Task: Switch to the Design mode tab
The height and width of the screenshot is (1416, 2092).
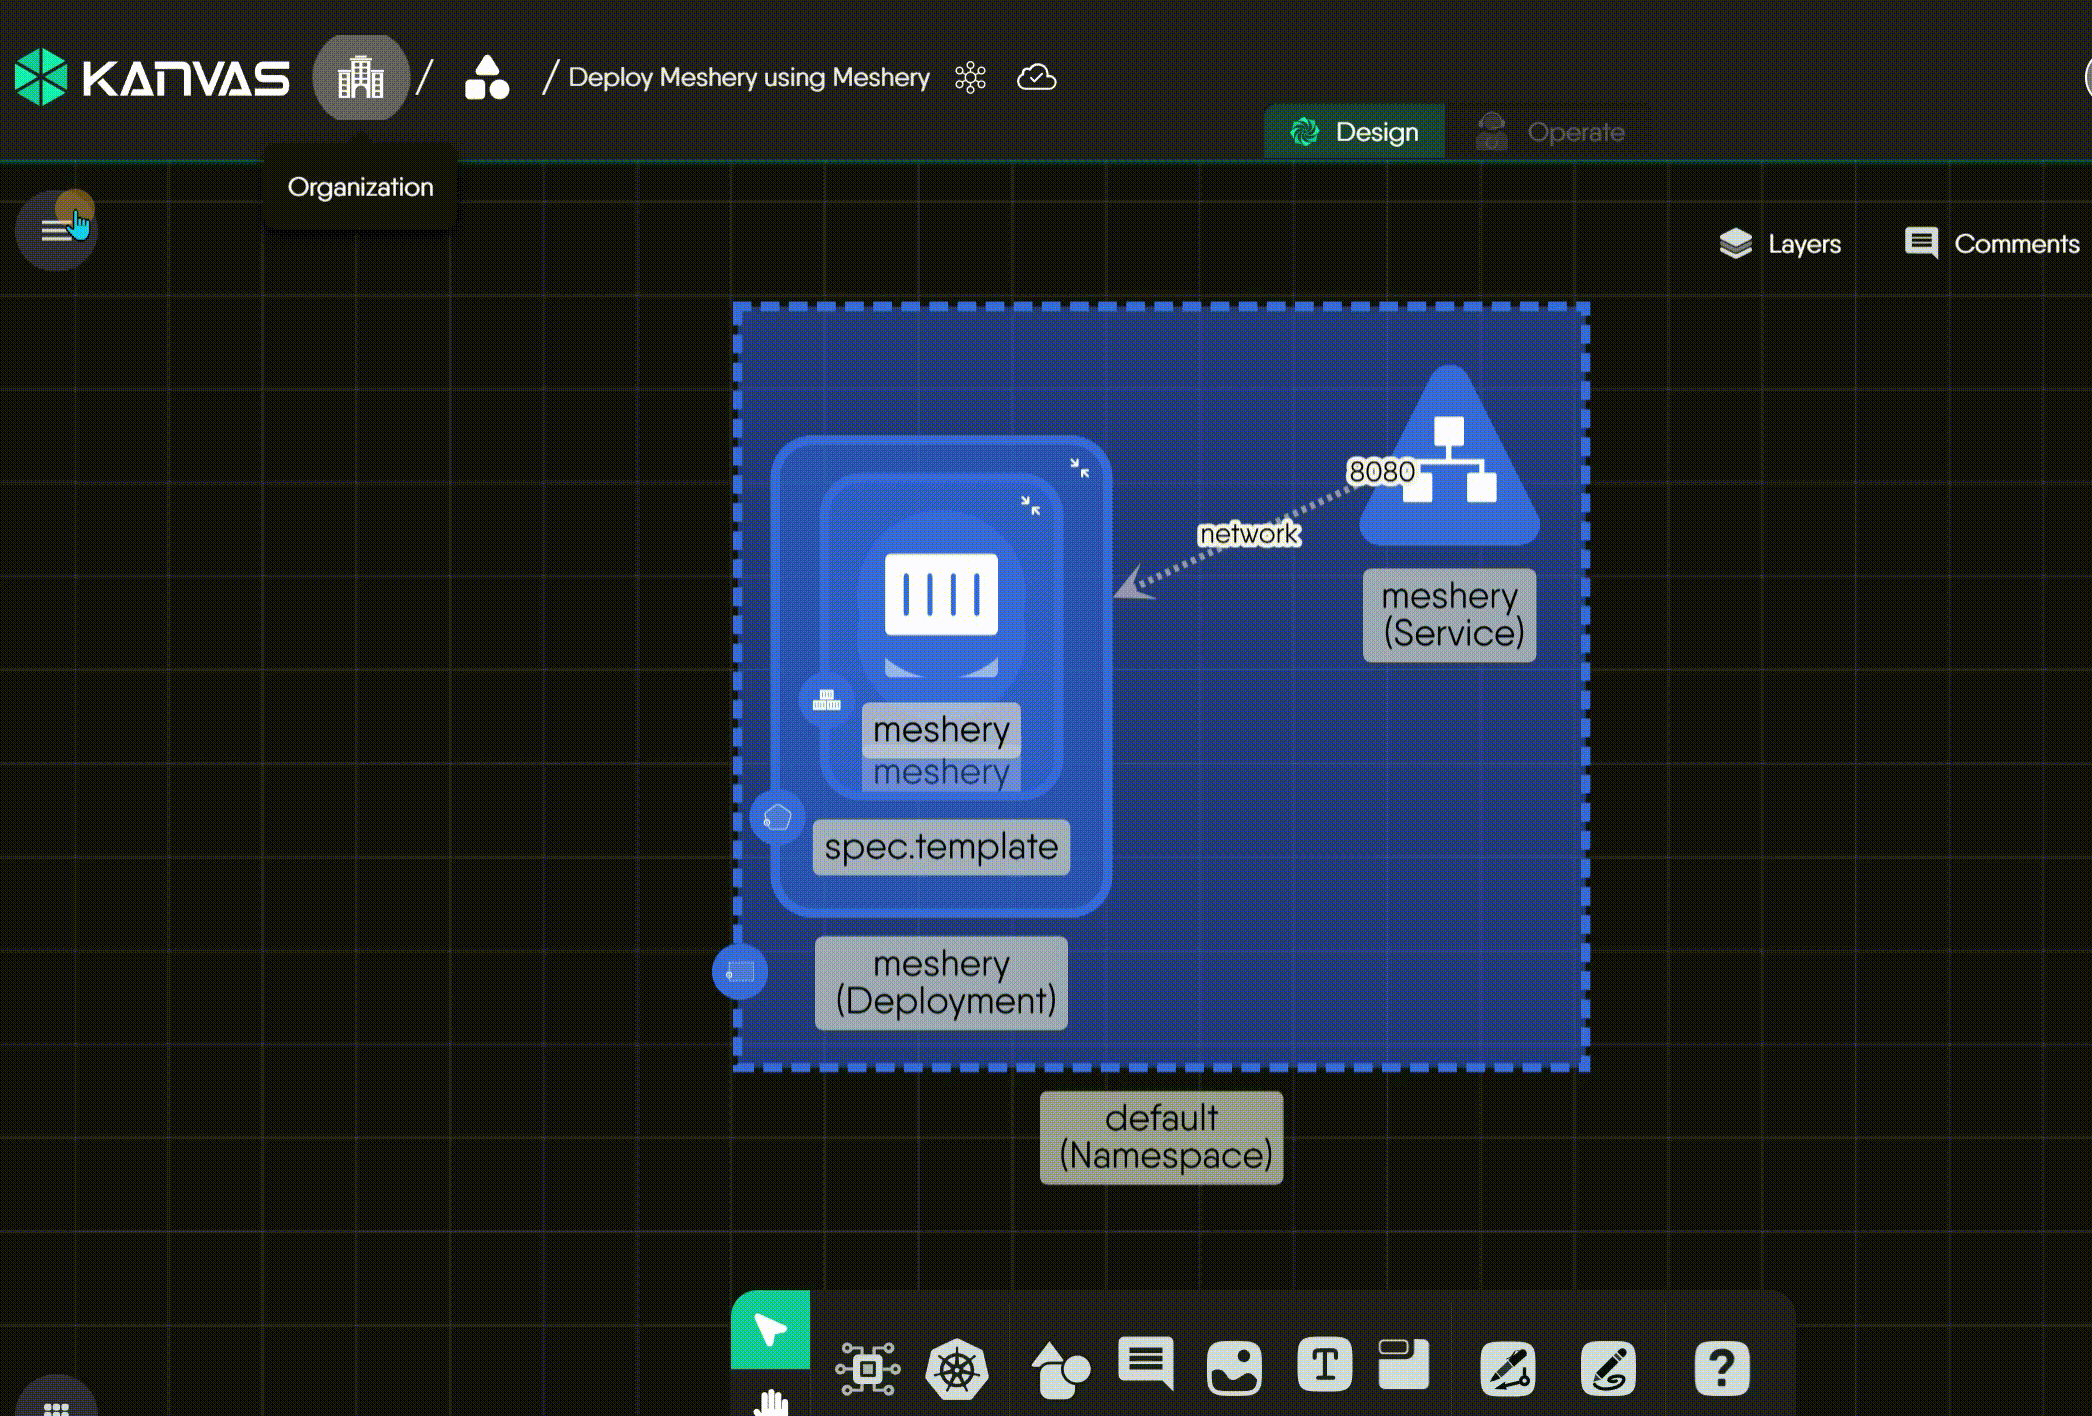Action: tap(1355, 132)
